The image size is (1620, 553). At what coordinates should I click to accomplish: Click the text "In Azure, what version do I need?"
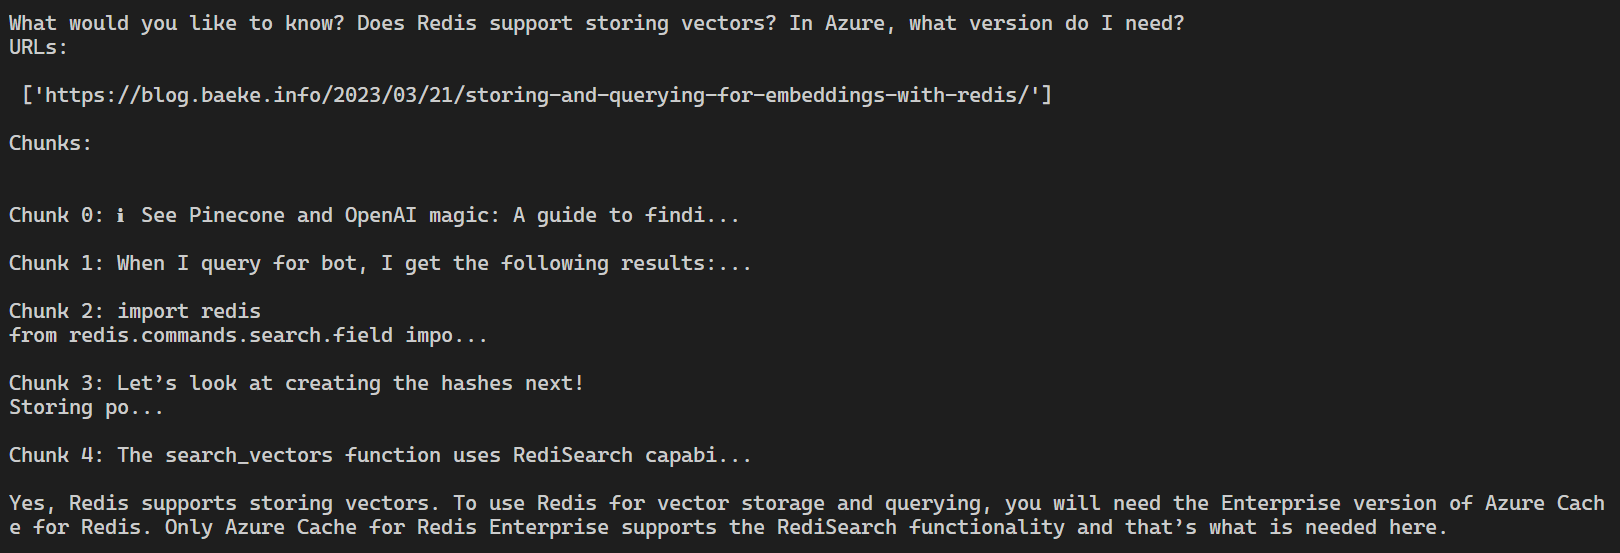986,23
